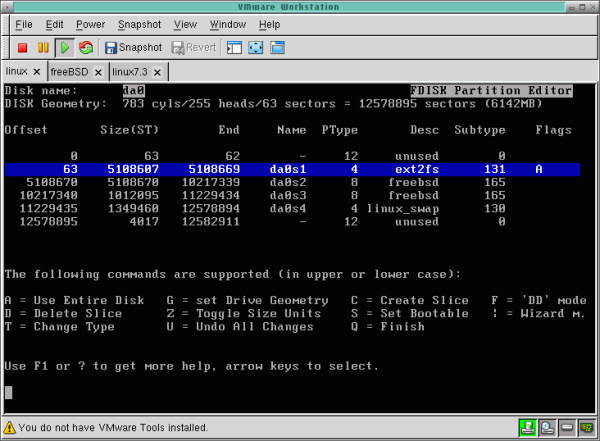Click the window menu button in title bar
The width and height of the screenshot is (600, 441).
pyautogui.click(x=8, y=7)
